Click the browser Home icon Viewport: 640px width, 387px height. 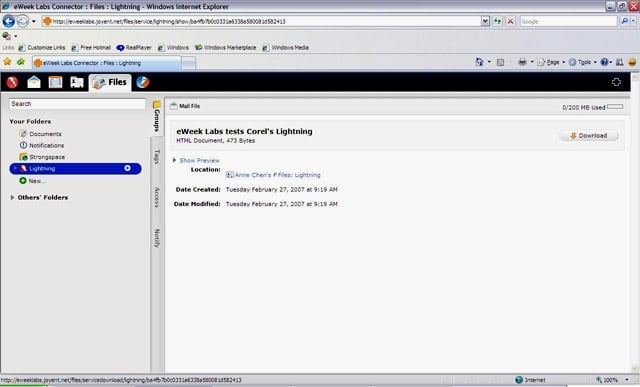point(479,62)
